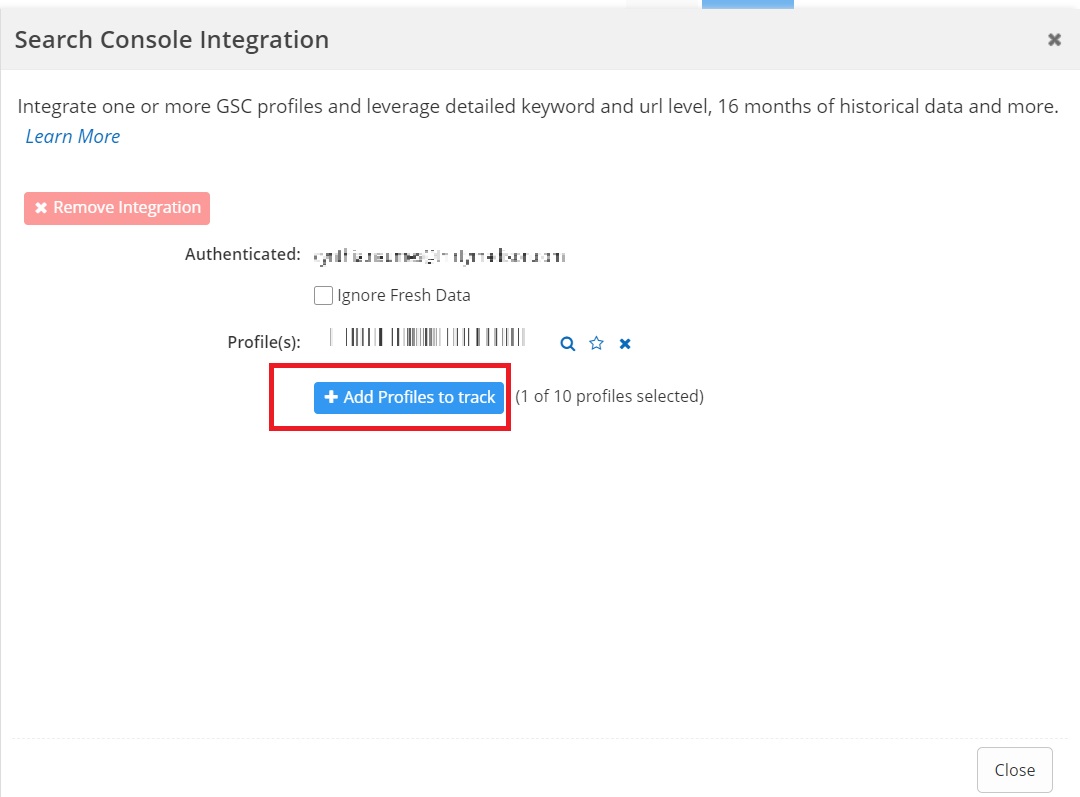Enable the Ignore Fresh Data checkbox
The height and width of the screenshot is (797, 1080).
(323, 296)
